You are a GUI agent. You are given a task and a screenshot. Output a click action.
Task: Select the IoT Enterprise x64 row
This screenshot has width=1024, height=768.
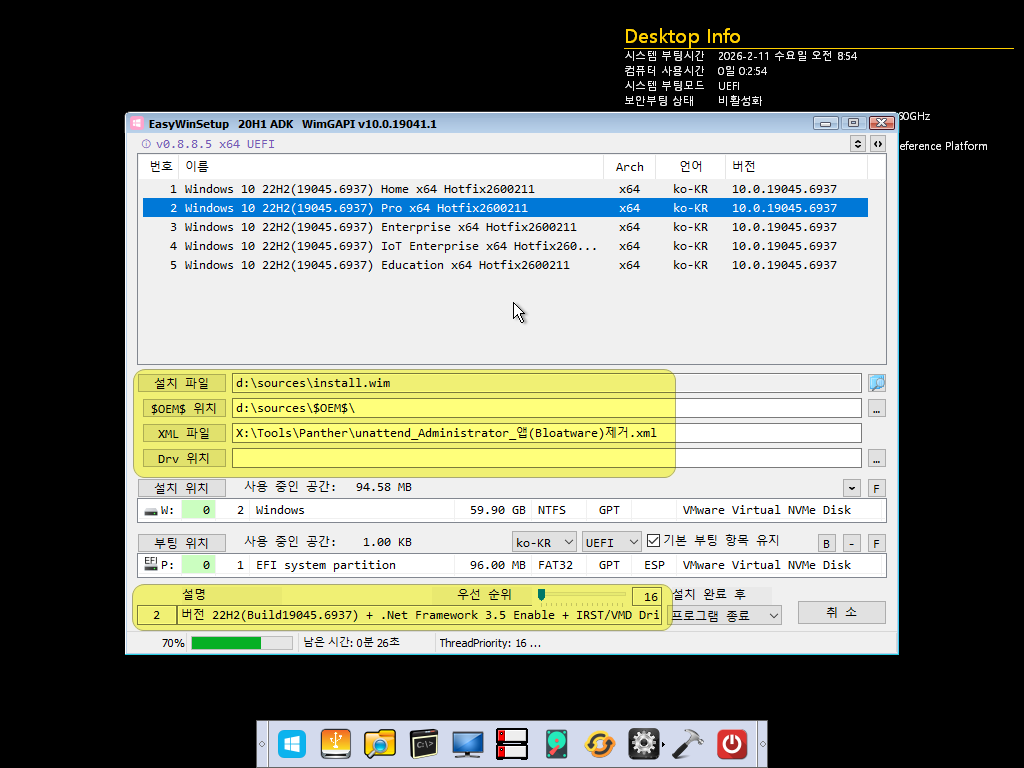click(505, 246)
